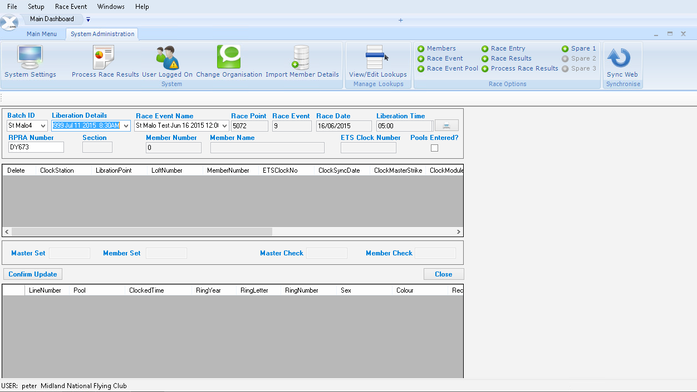Click the Member Set field
The image size is (697, 392).
(166, 253)
